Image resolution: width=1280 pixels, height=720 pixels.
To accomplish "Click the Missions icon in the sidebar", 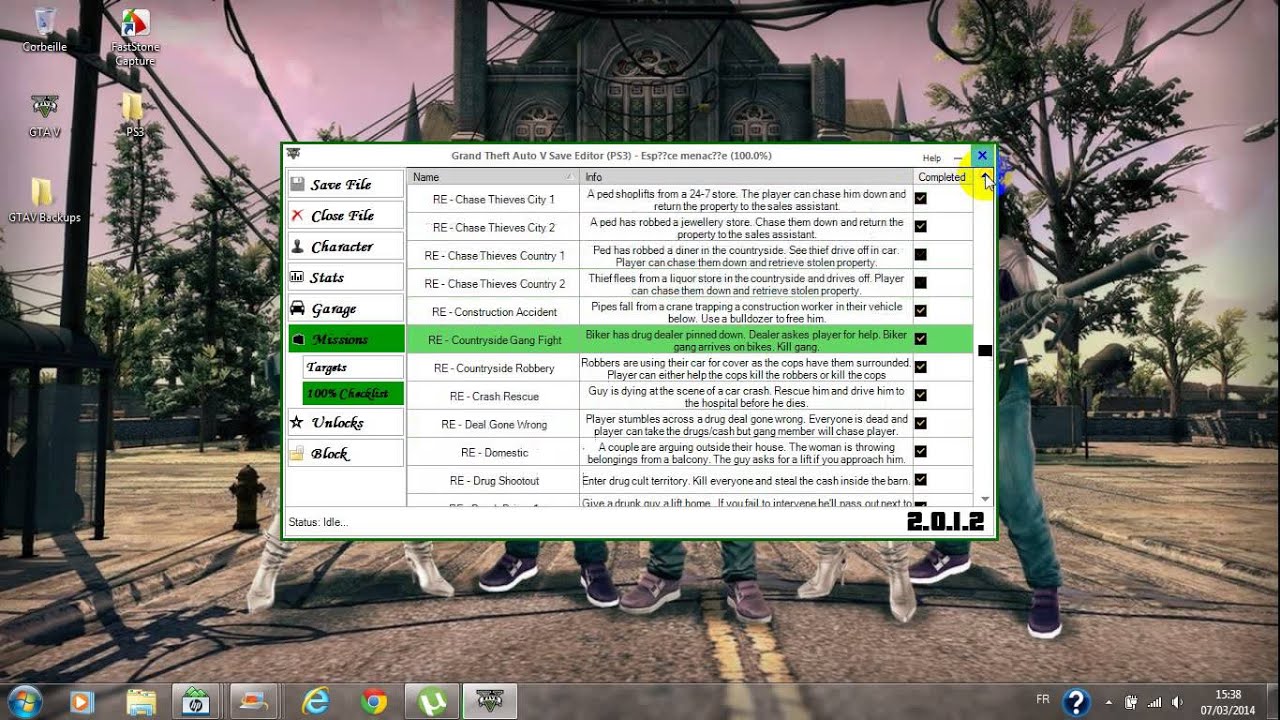I will click(297, 340).
